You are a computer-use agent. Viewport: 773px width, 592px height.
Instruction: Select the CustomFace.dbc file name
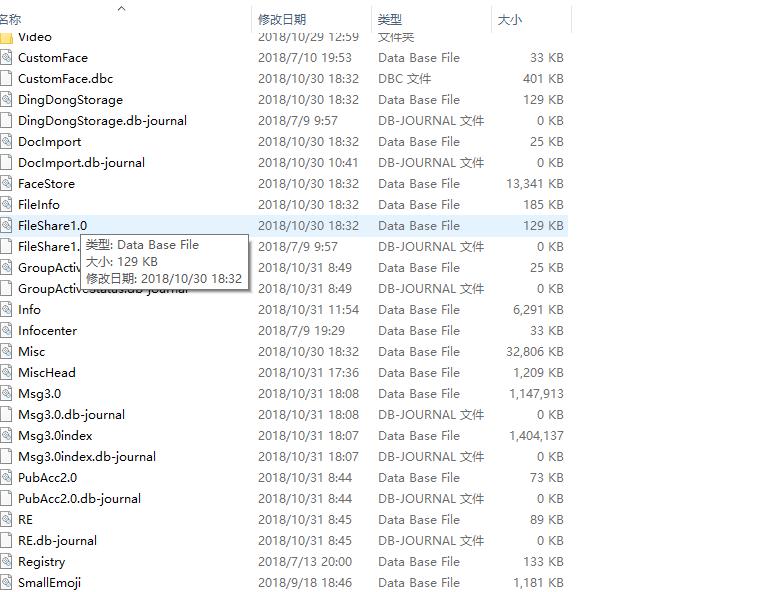pos(66,79)
